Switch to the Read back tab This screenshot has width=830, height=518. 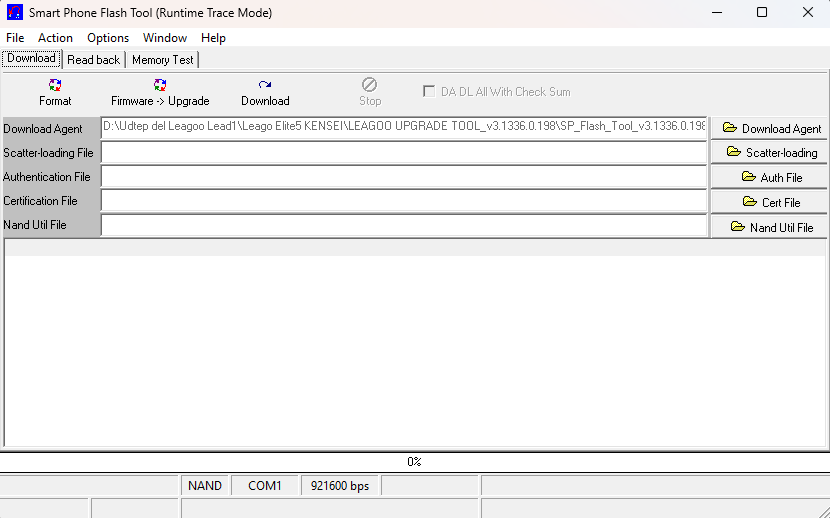tap(94, 60)
